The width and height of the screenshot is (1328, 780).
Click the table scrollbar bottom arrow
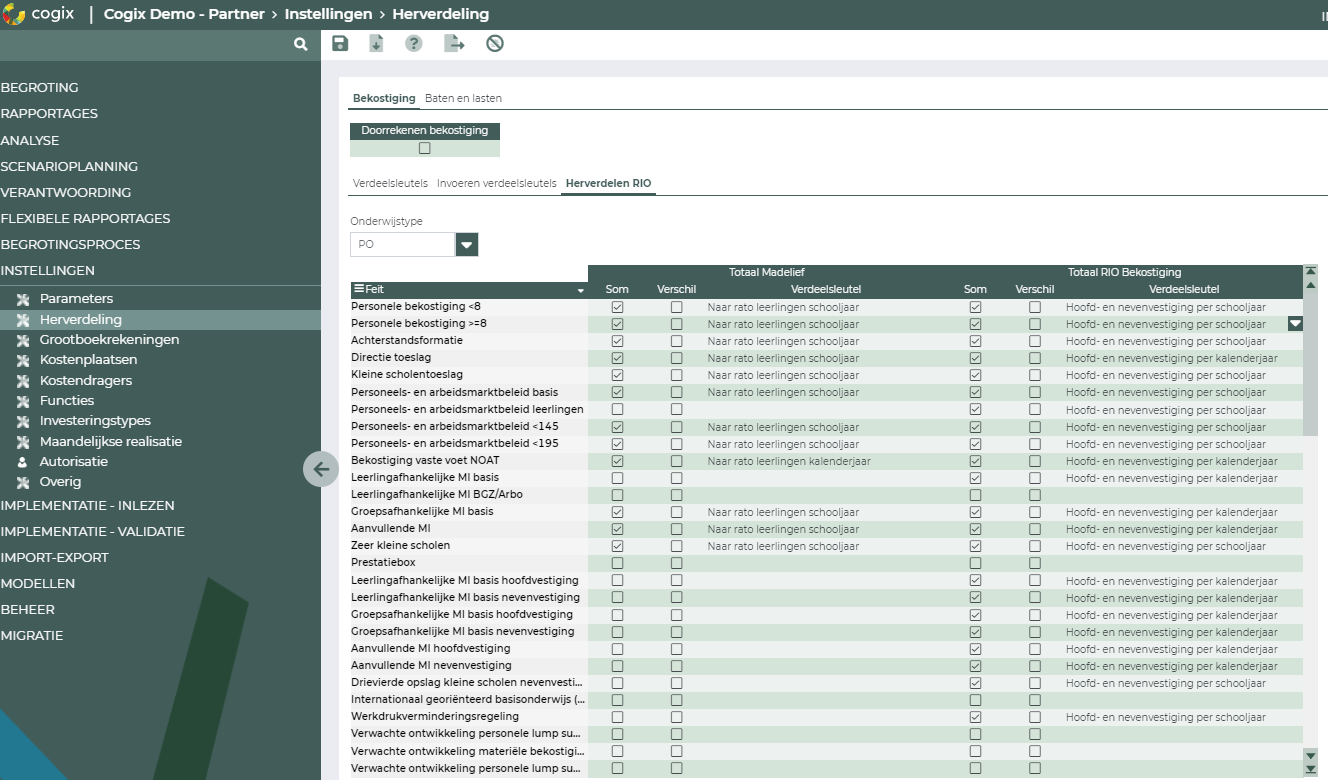coord(1310,769)
